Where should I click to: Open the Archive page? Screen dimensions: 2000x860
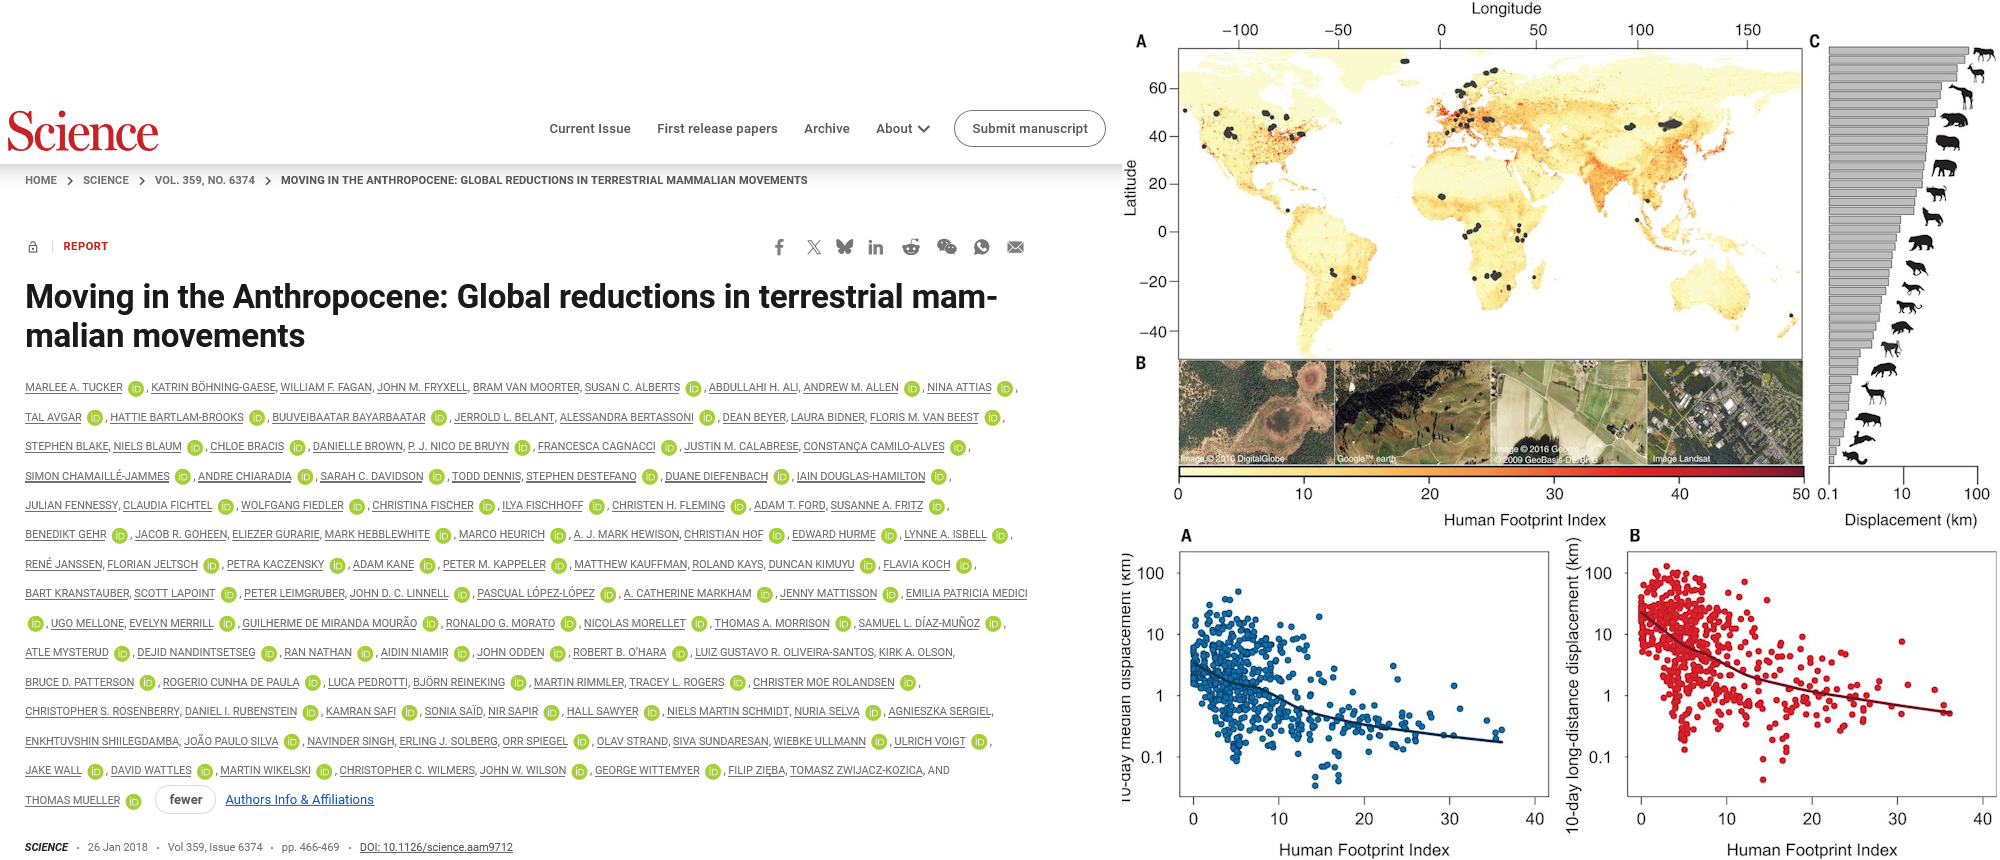[x=827, y=129]
